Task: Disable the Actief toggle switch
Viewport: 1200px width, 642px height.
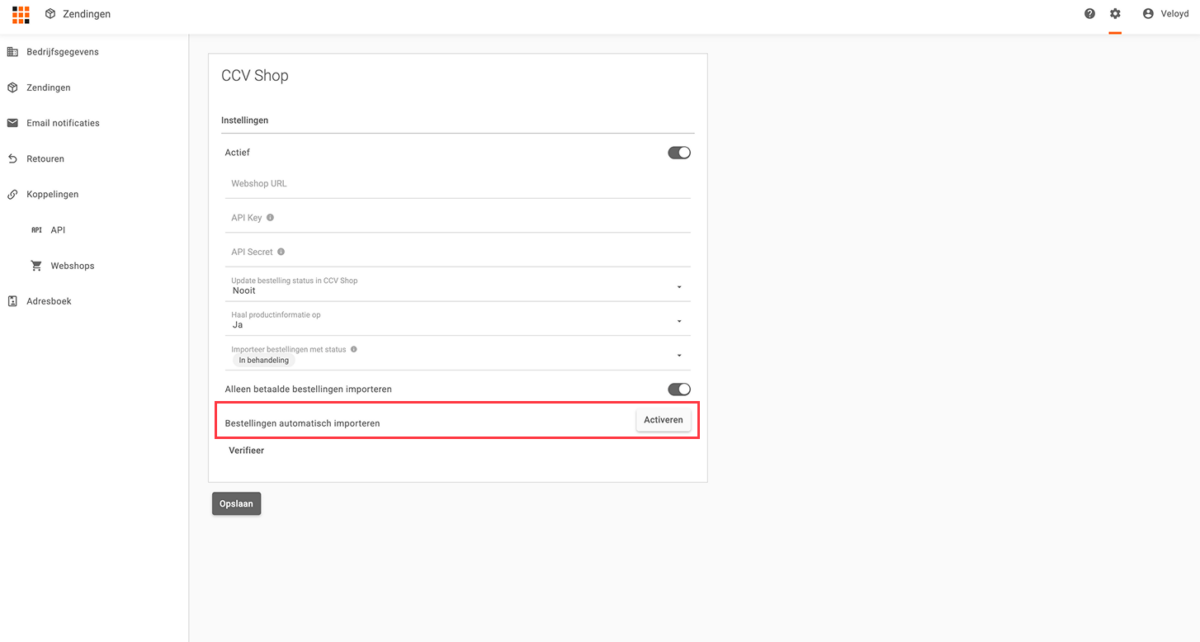Action: (x=679, y=153)
